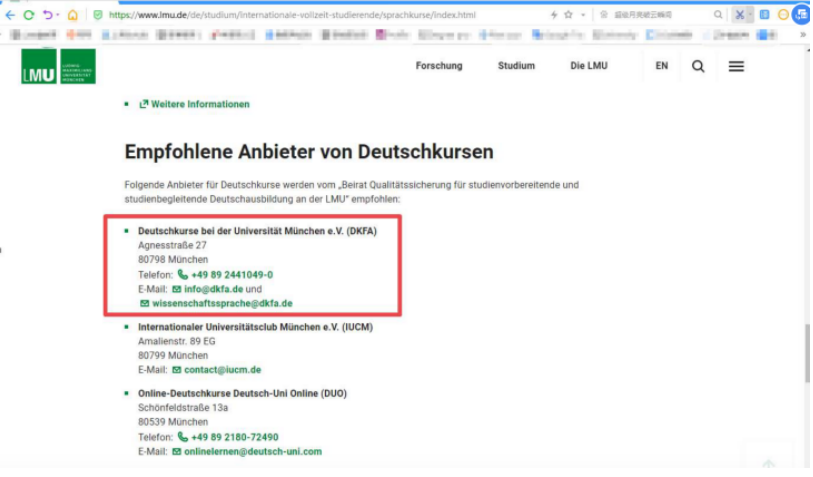Click the purple undo closed-tab icon
The image size is (813, 477).
click(x=48, y=15)
